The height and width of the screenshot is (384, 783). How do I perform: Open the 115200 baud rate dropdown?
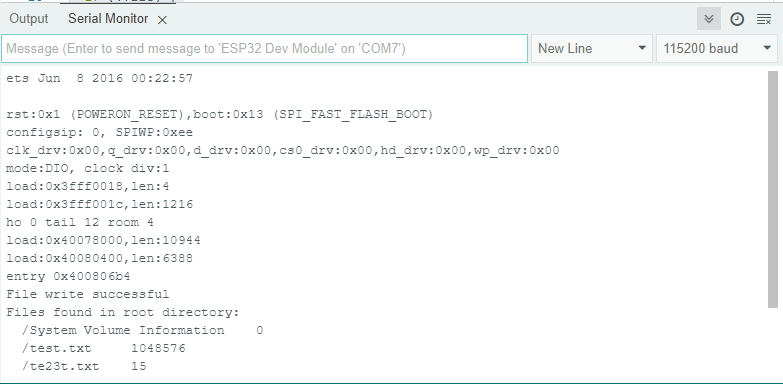(x=717, y=48)
